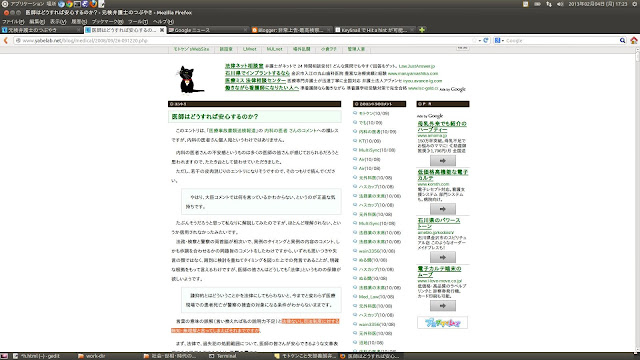
Task: Click the colorful banner image in right sidebar
Action: pyautogui.click(x=442, y=323)
